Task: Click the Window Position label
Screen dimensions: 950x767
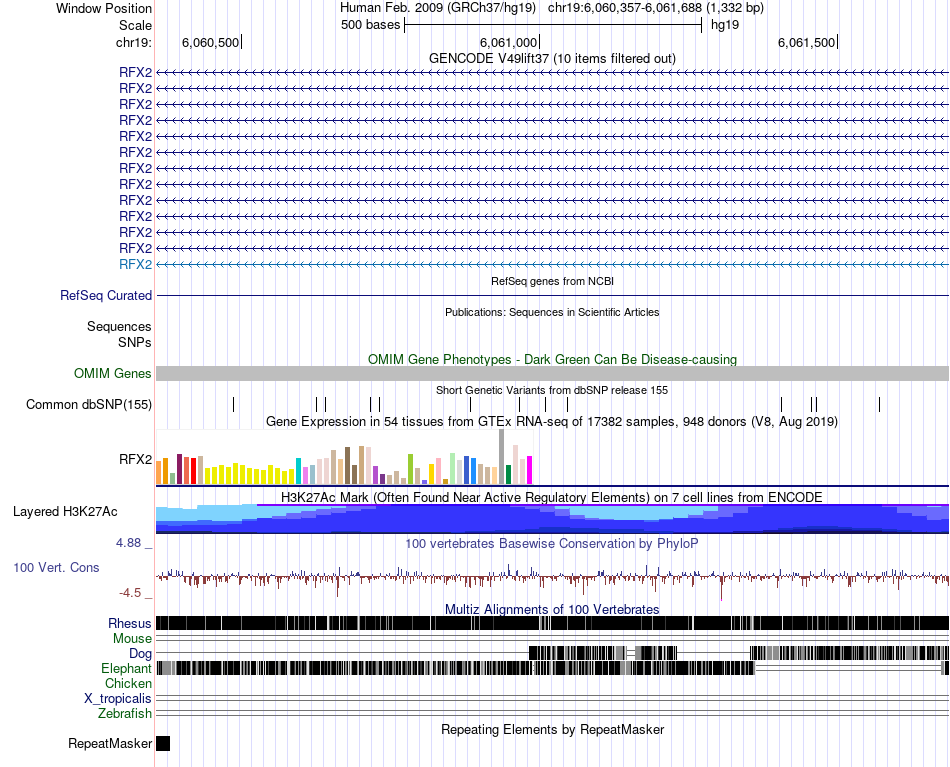Action: pos(104,8)
